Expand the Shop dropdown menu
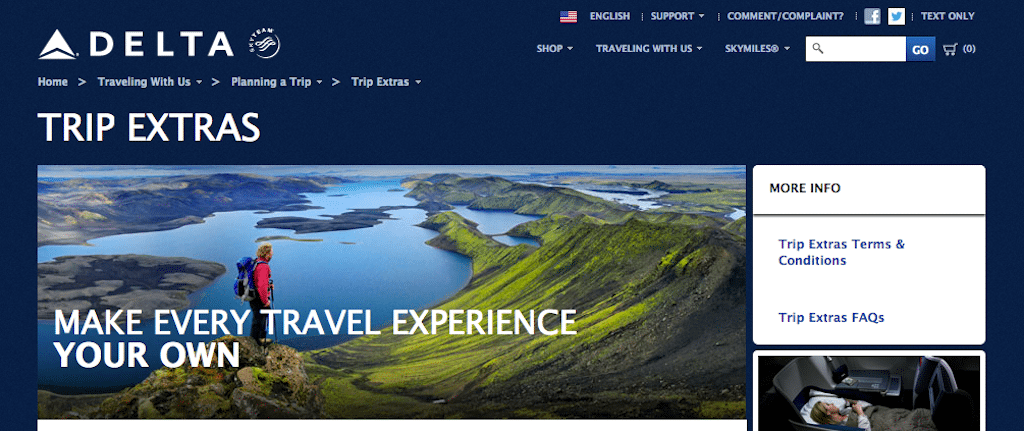This screenshot has height=431, width=1024. pos(554,48)
